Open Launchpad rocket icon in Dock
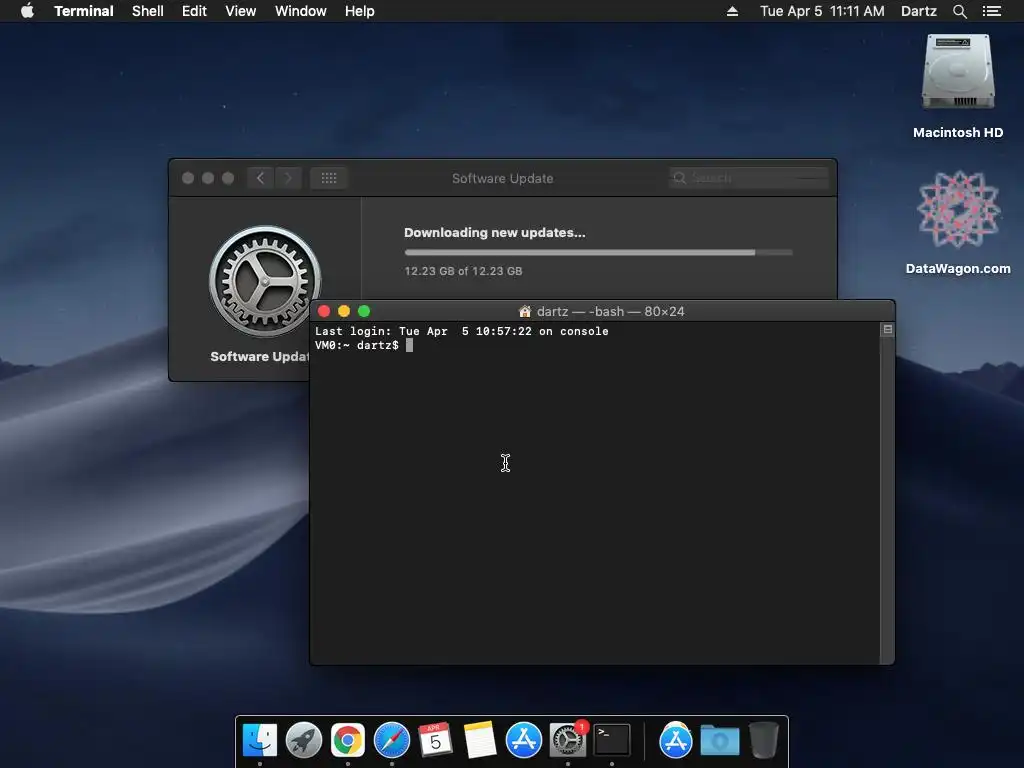 pyautogui.click(x=304, y=741)
